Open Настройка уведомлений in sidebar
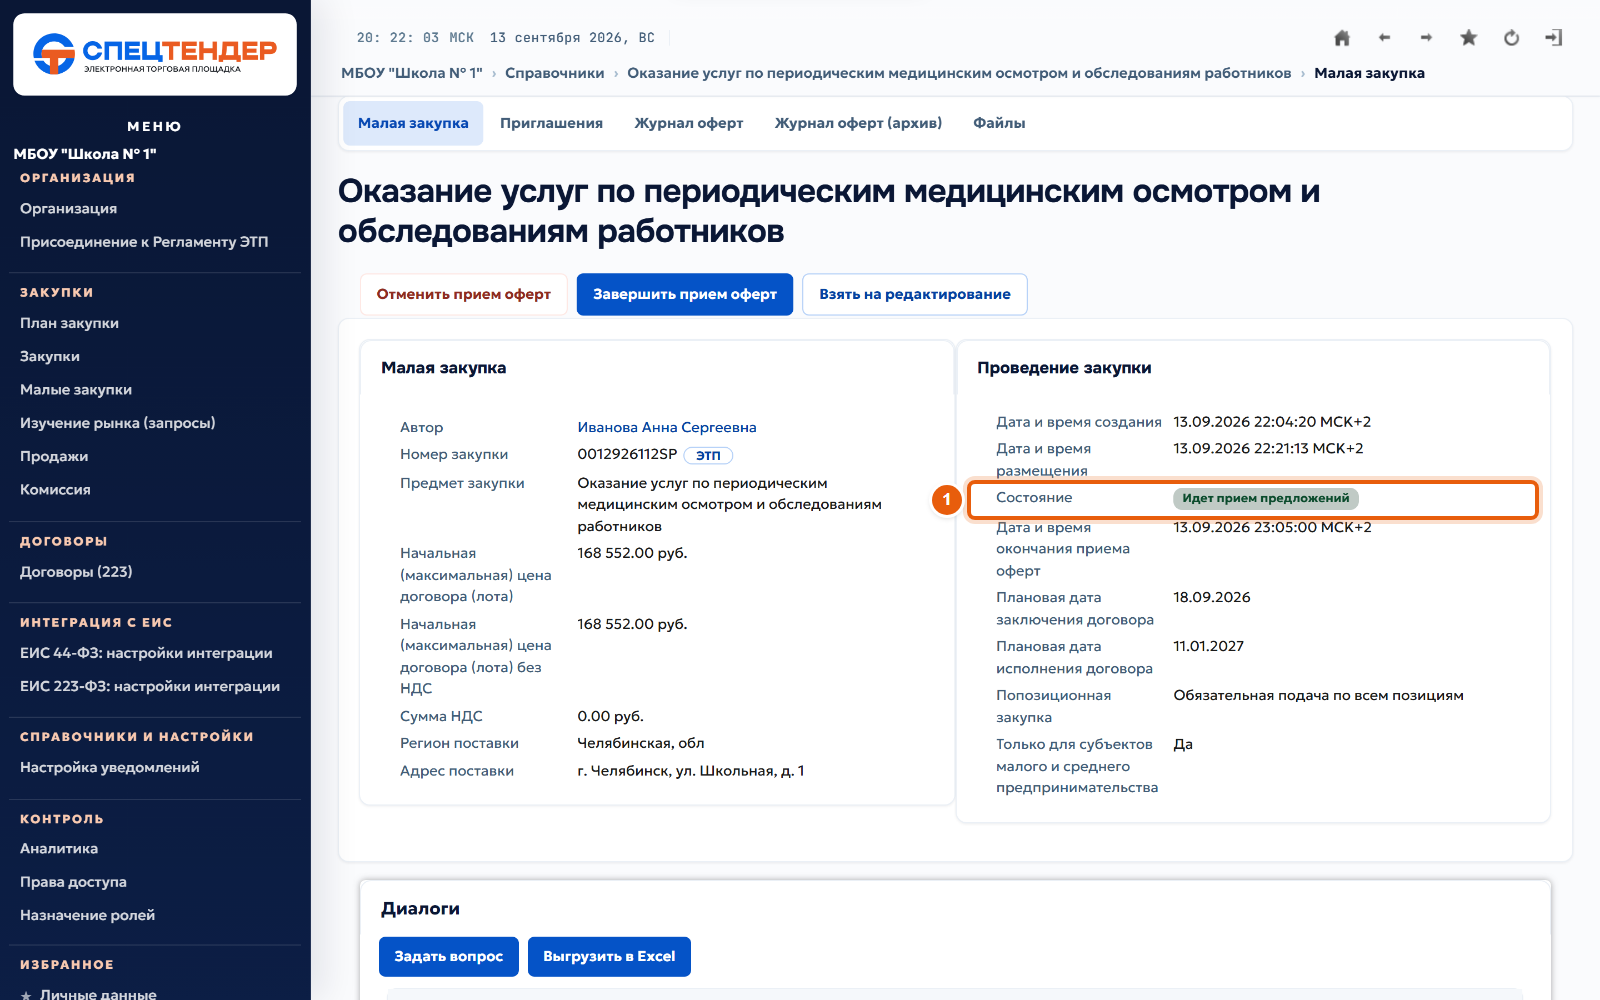The height and width of the screenshot is (1000, 1600). coord(110,767)
